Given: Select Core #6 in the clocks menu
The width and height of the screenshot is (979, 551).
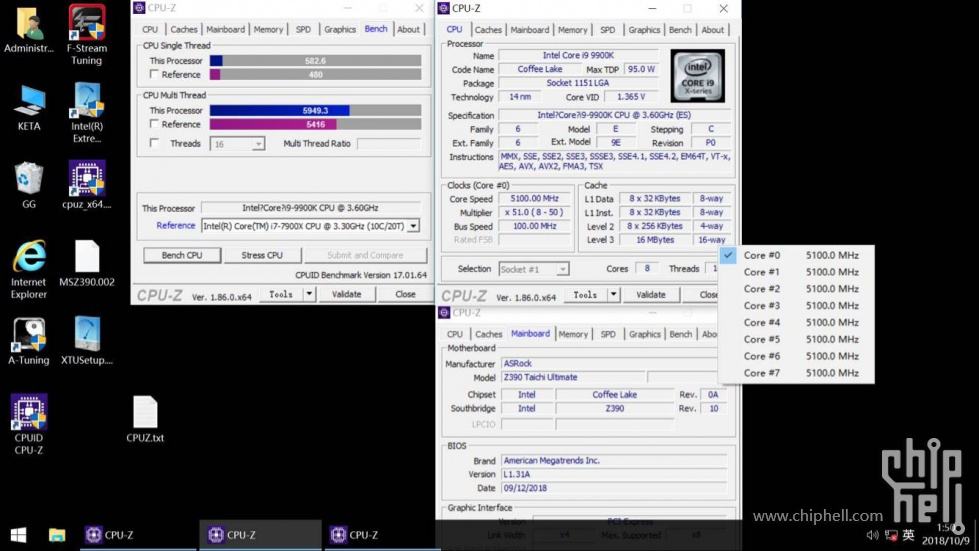Looking at the screenshot, I should tap(796, 356).
